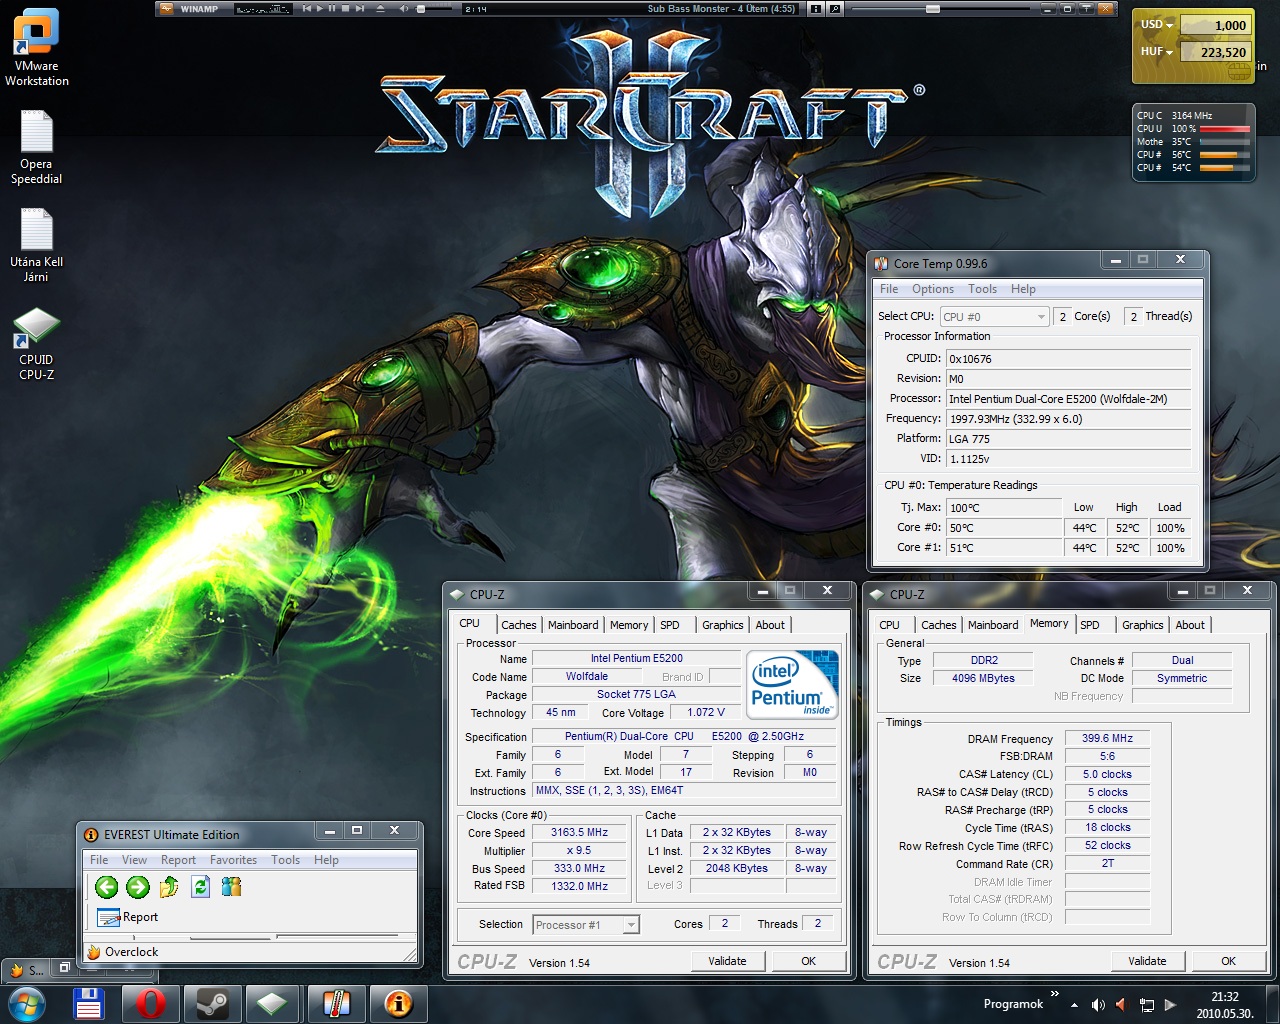Open the Utána Kell Járni desktop file
Image resolution: width=1280 pixels, height=1024 pixels.
tap(36, 245)
